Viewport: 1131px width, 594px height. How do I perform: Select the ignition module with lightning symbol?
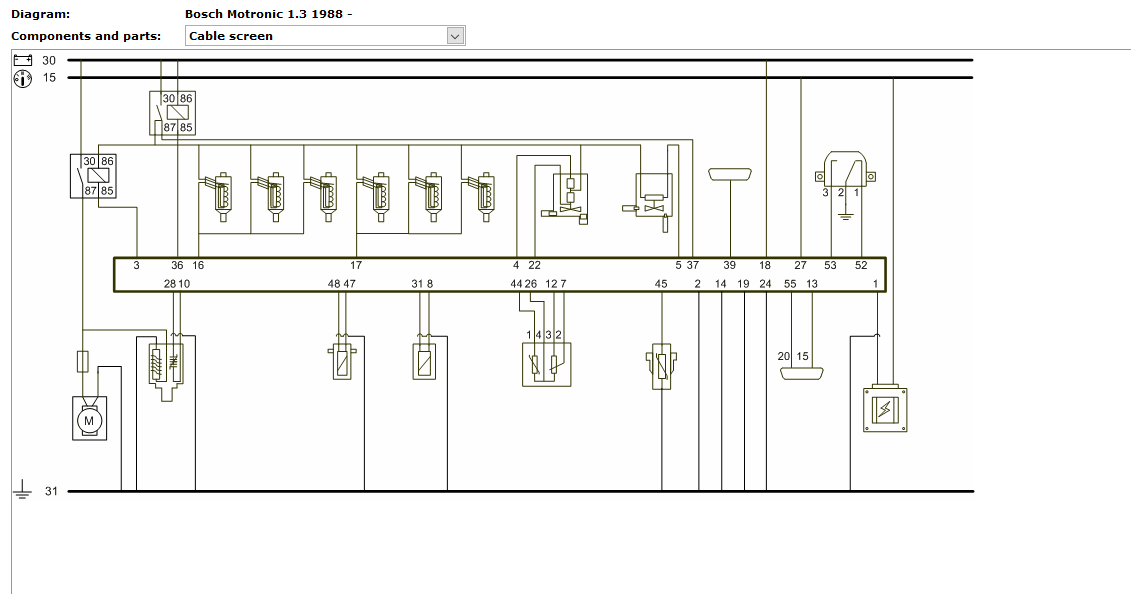click(x=887, y=410)
